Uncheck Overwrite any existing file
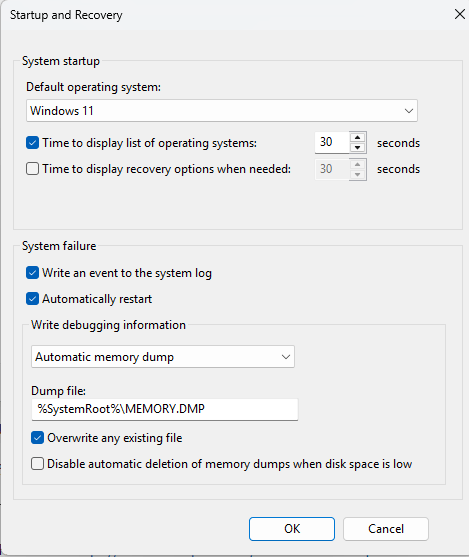 (x=37, y=438)
